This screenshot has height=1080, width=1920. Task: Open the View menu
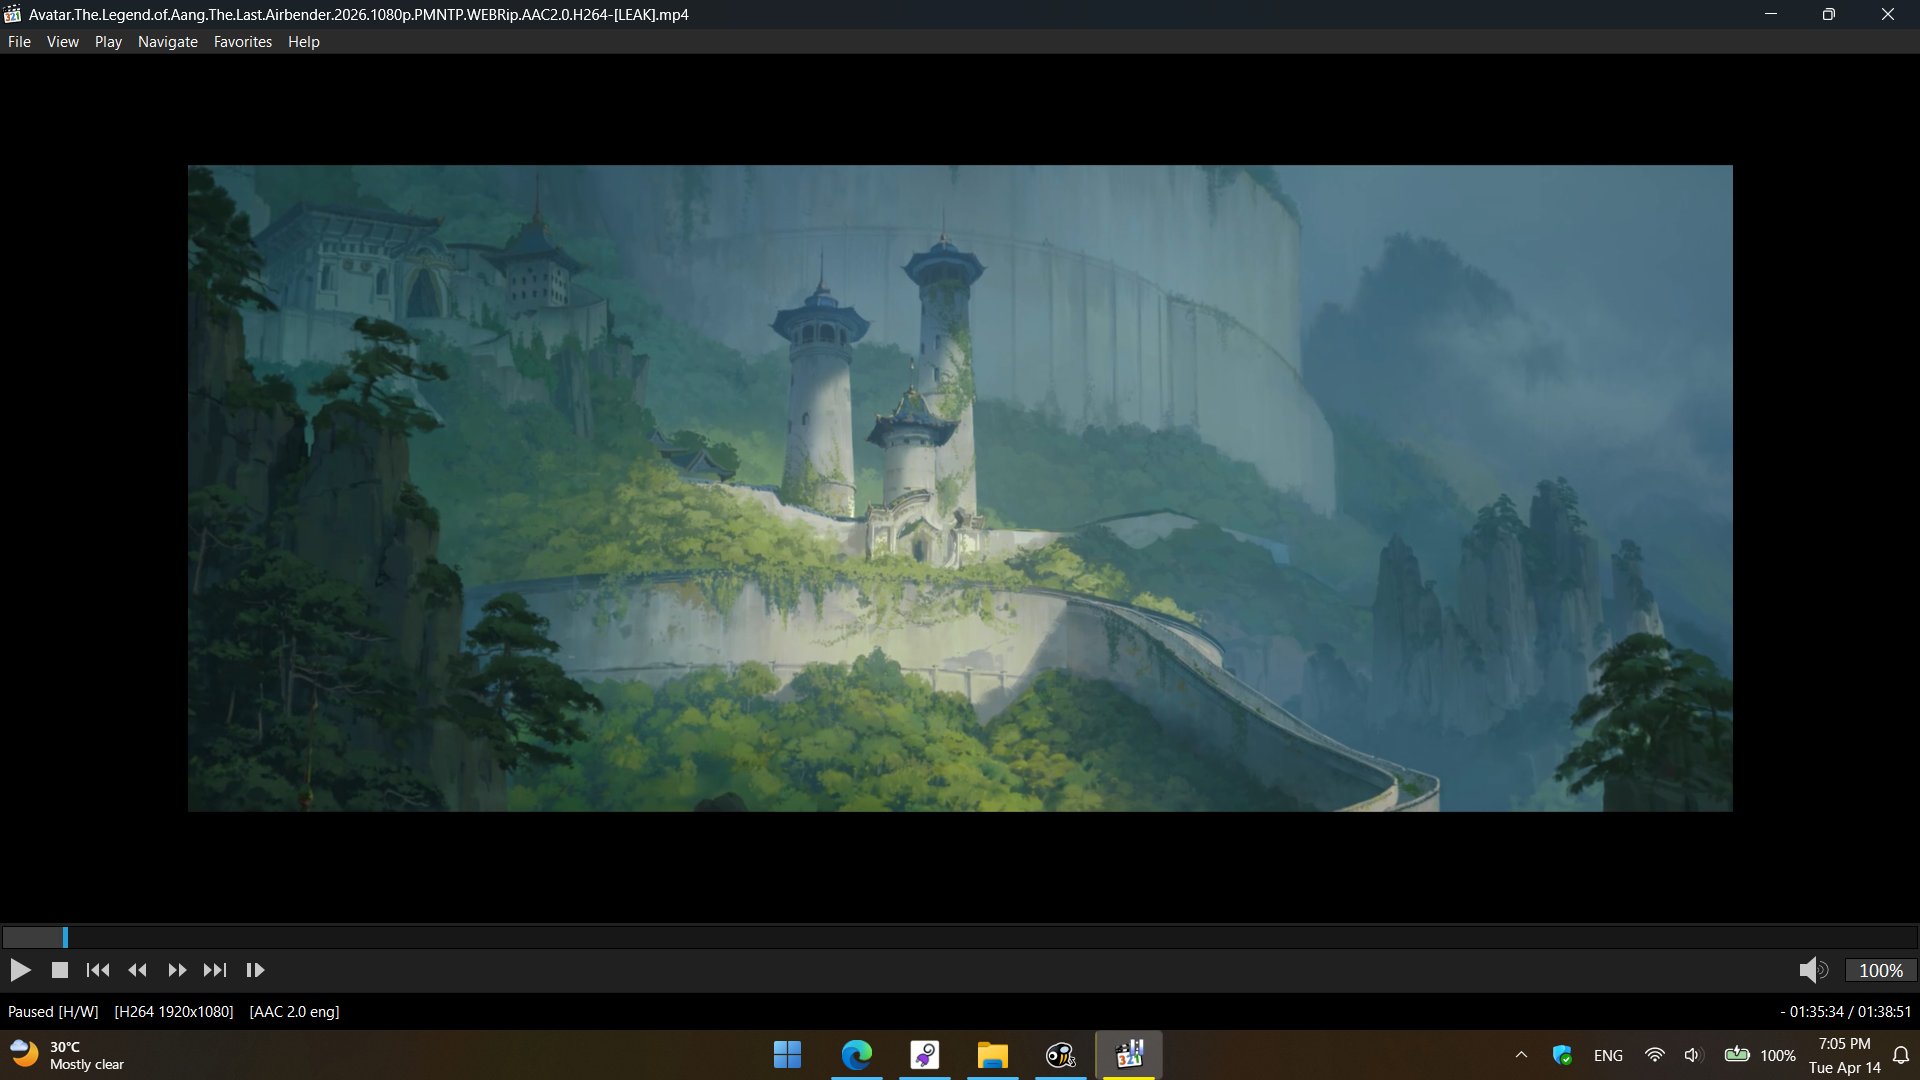(x=62, y=42)
